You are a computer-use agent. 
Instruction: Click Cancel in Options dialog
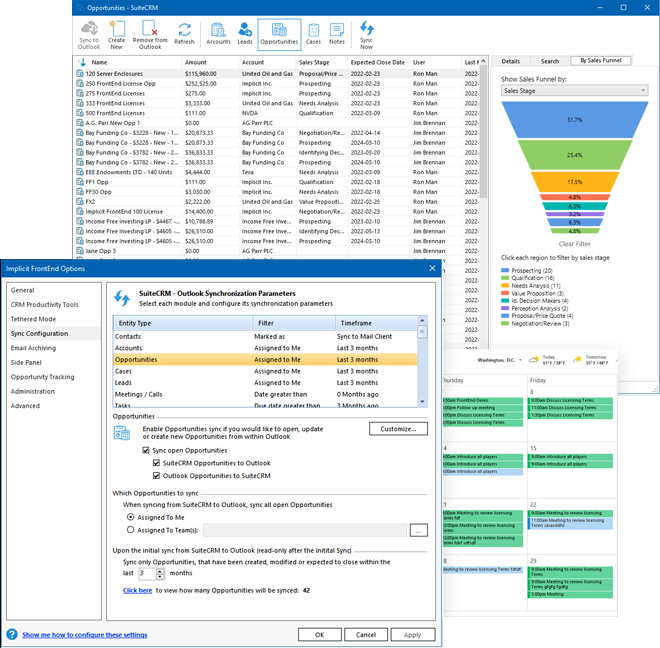click(366, 635)
